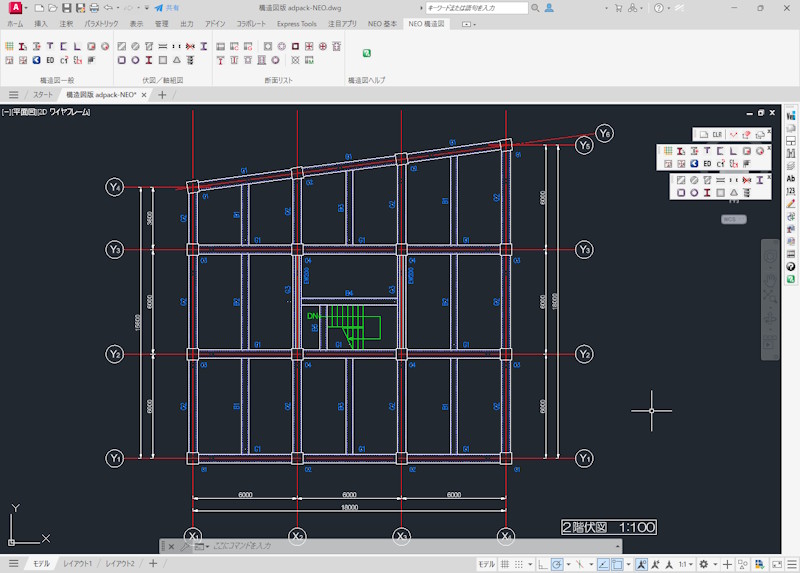The width and height of the screenshot is (800, 573).
Task: Select the ED tool in the ribbon
Action: pyautogui.click(x=50, y=60)
